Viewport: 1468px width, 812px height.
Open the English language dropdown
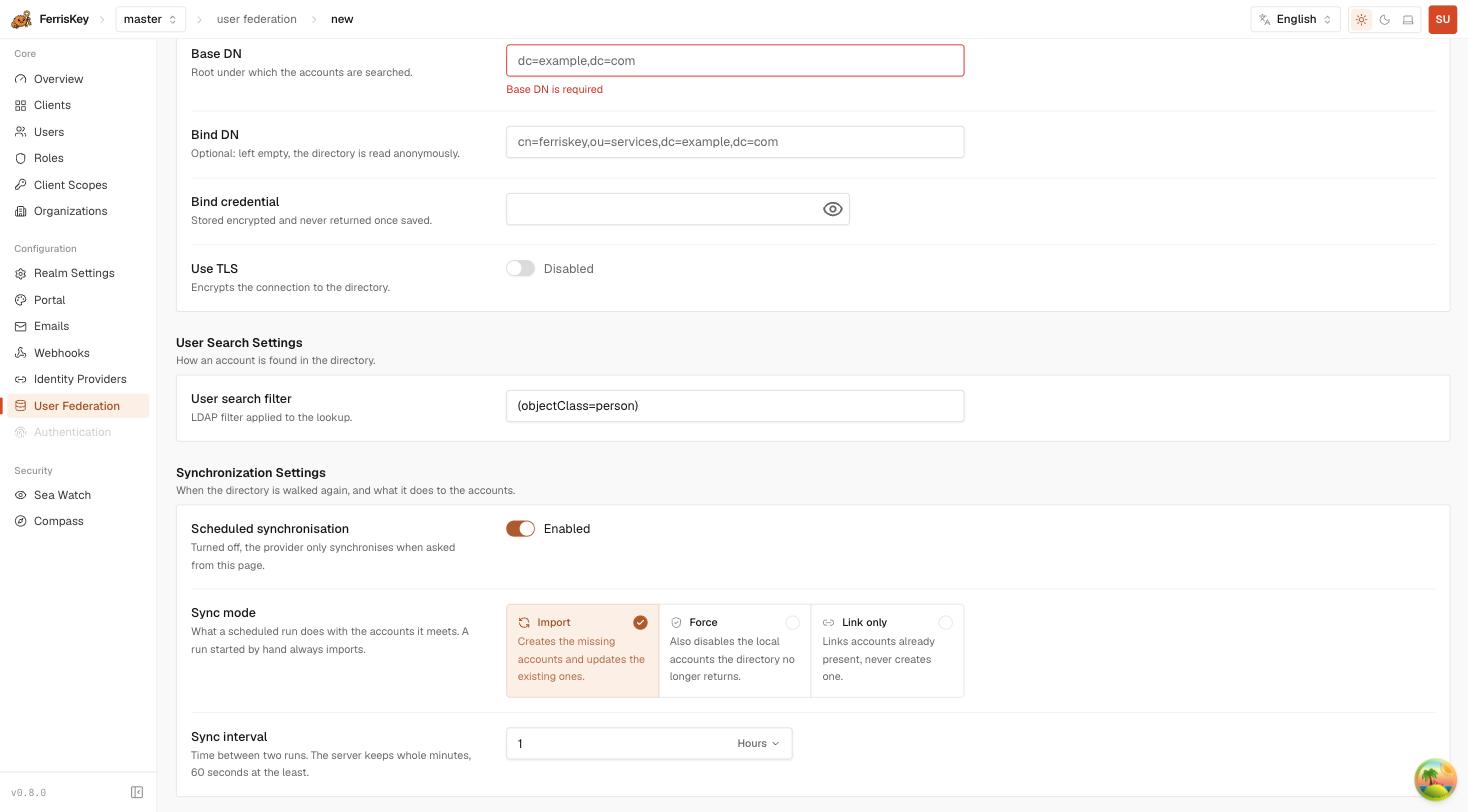click(x=1295, y=19)
